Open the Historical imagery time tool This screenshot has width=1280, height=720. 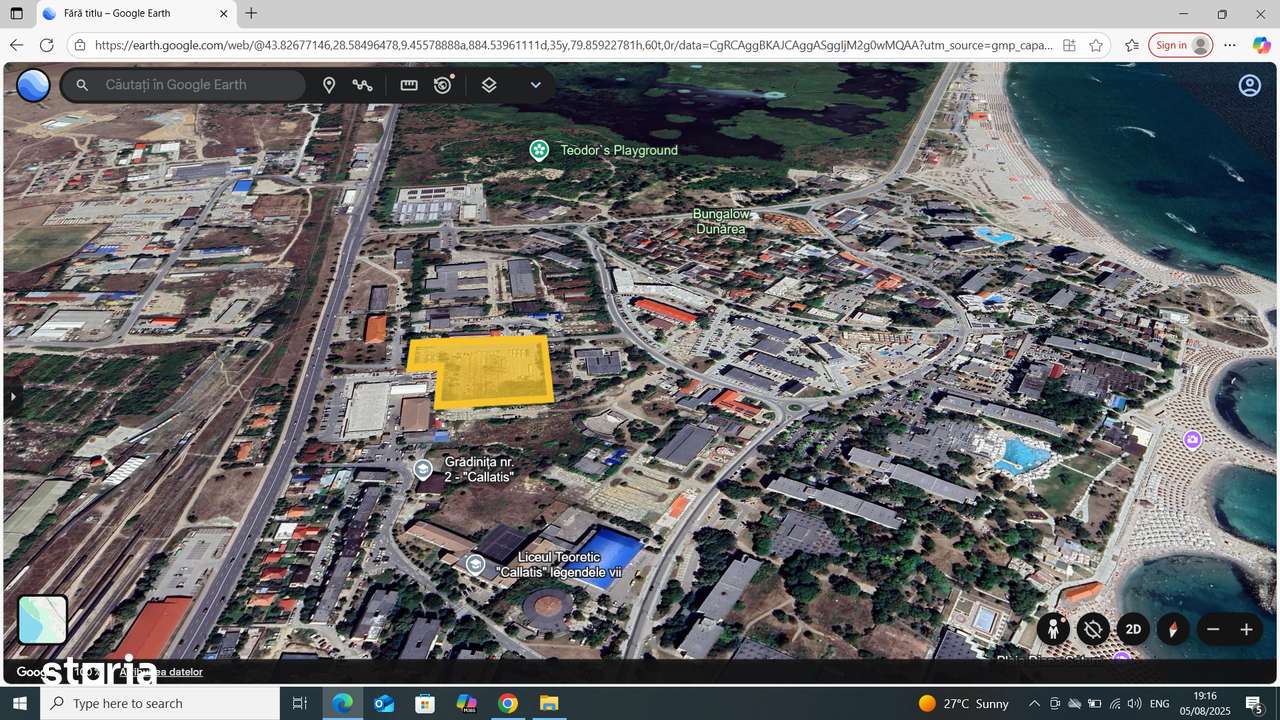[443, 85]
